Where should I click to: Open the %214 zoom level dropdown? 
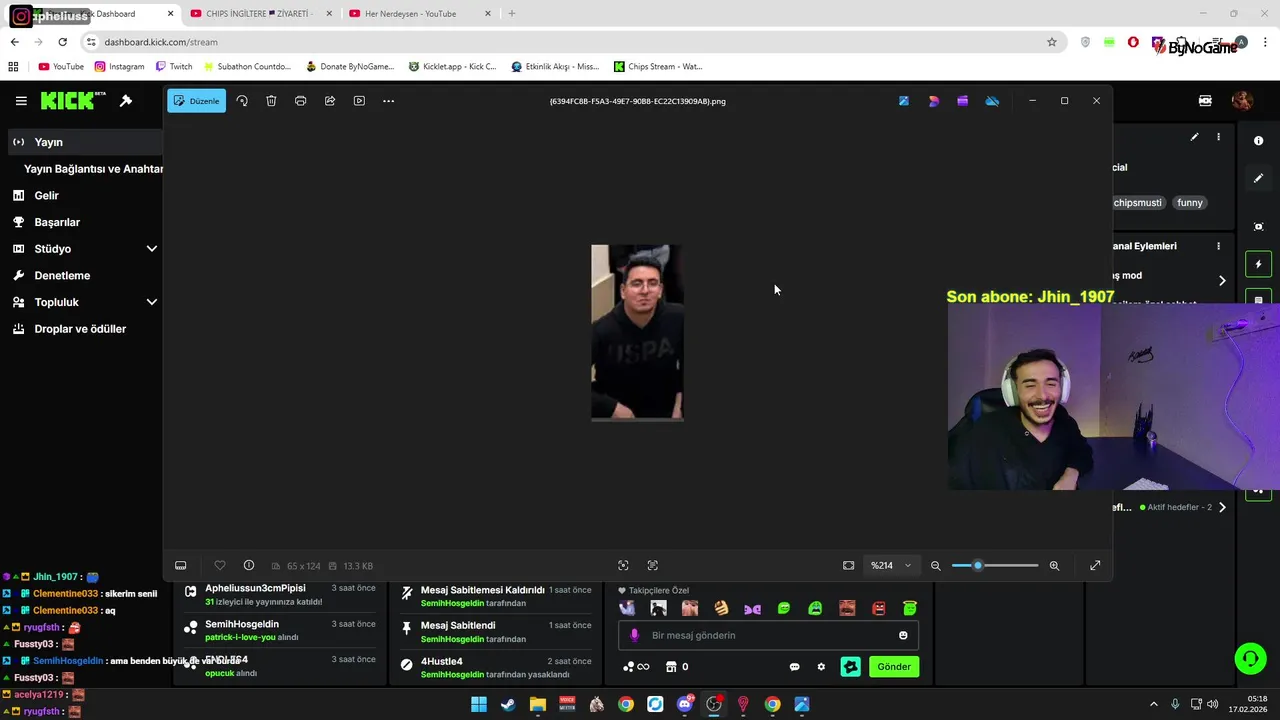coord(891,565)
